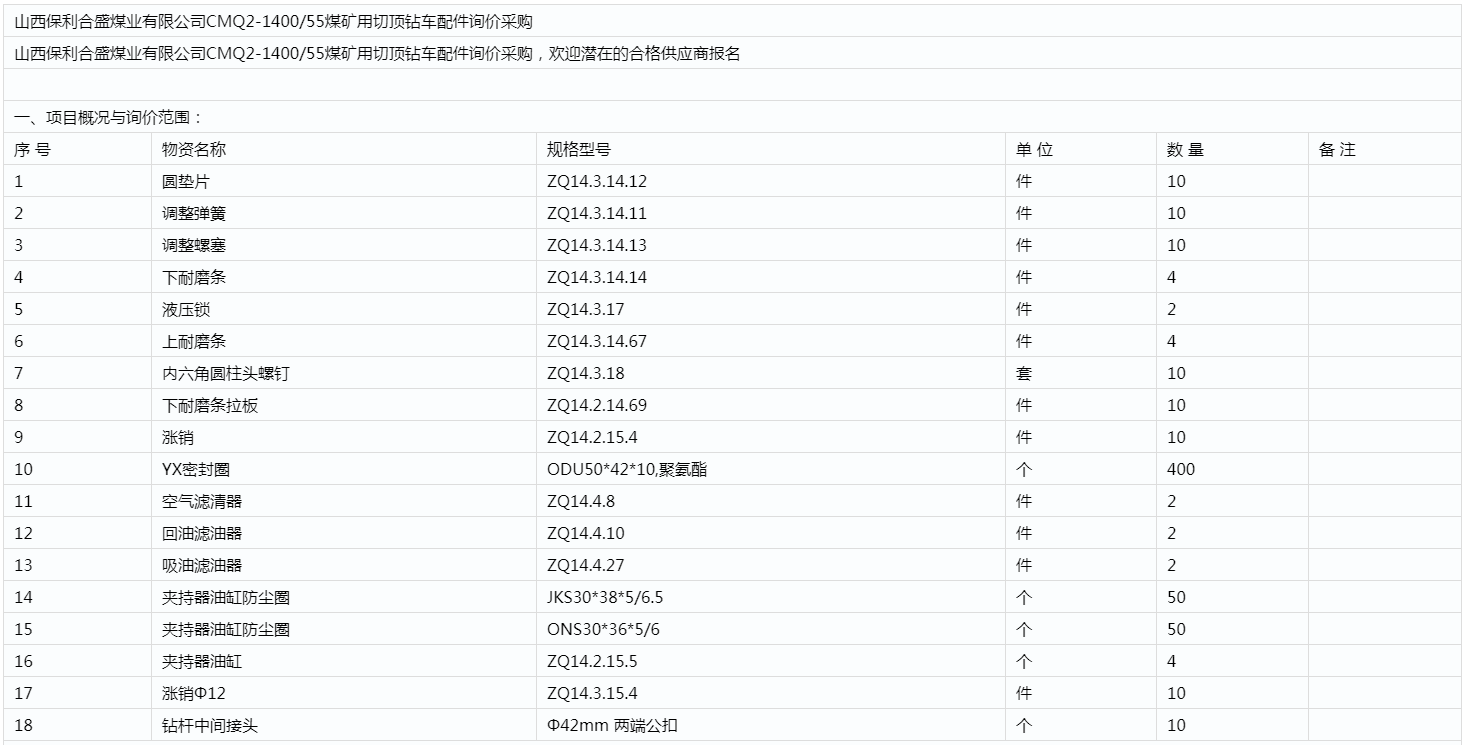Click the cell YX密封圈
The height and width of the screenshot is (745, 1467).
click(196, 470)
